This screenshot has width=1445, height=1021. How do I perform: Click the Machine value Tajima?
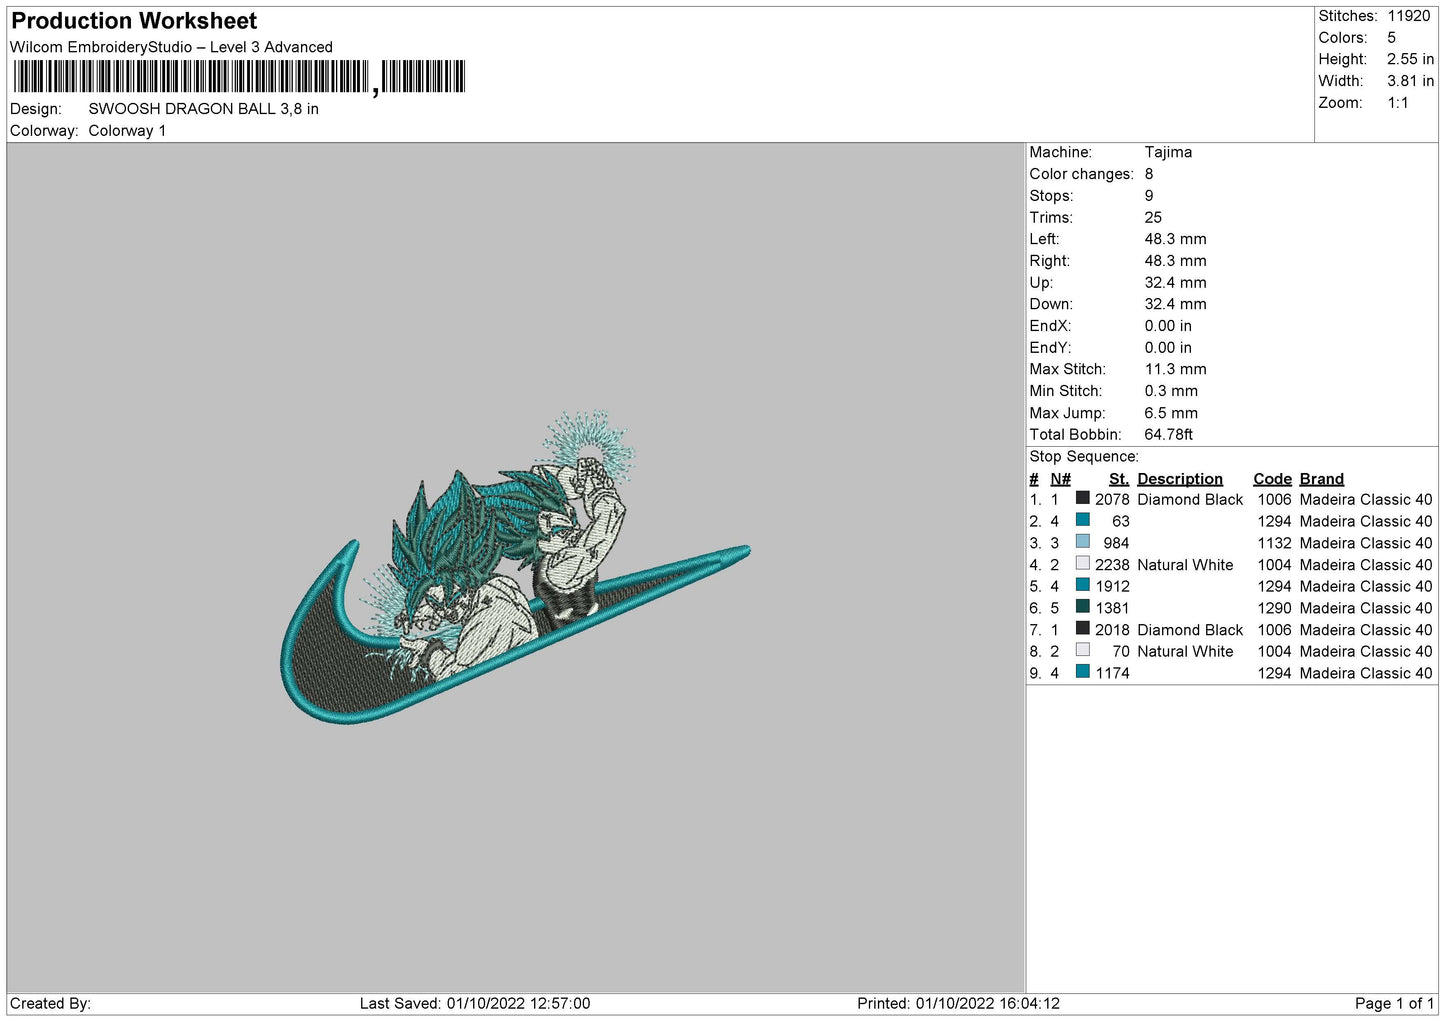(x=1168, y=152)
